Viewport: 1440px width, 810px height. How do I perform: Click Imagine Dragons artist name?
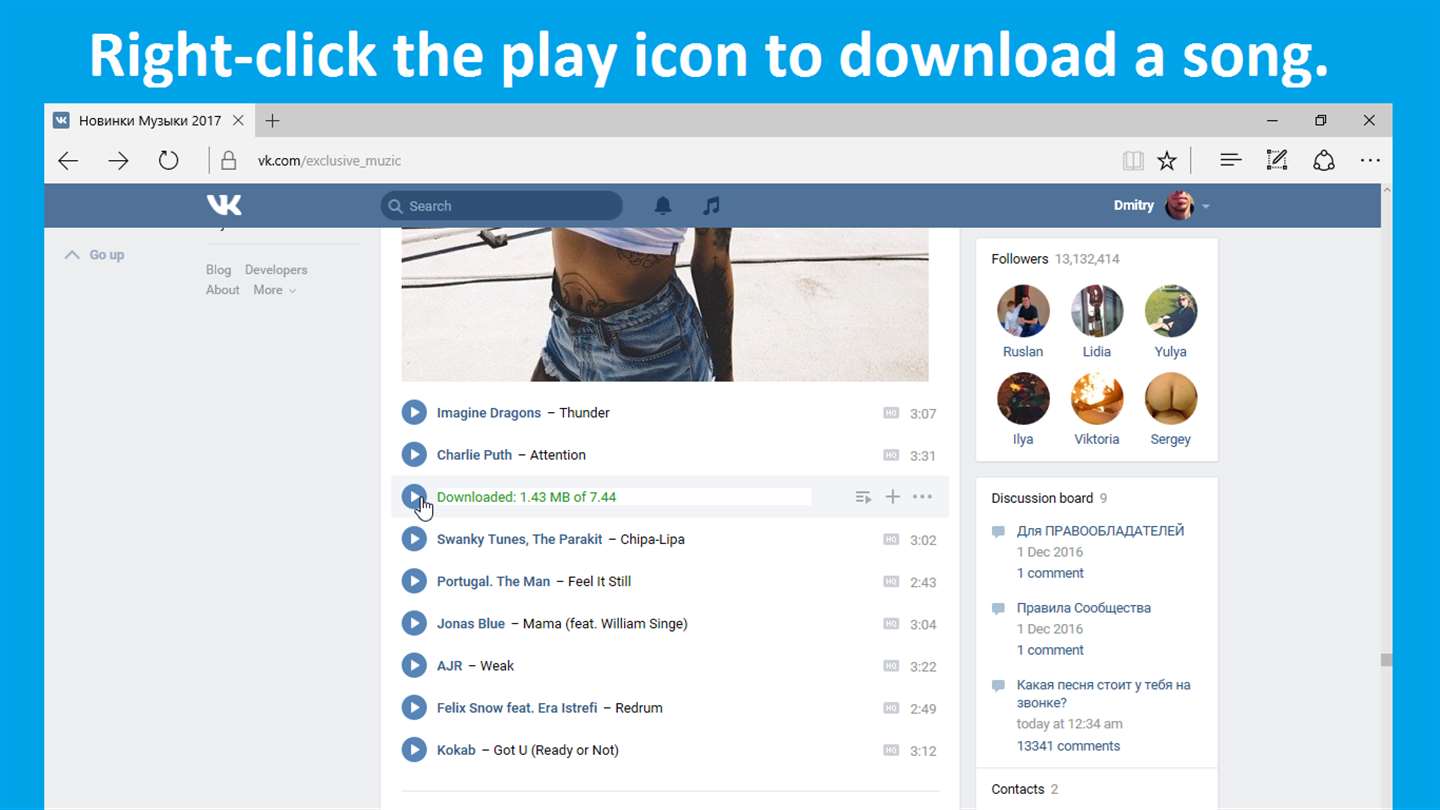tap(489, 413)
